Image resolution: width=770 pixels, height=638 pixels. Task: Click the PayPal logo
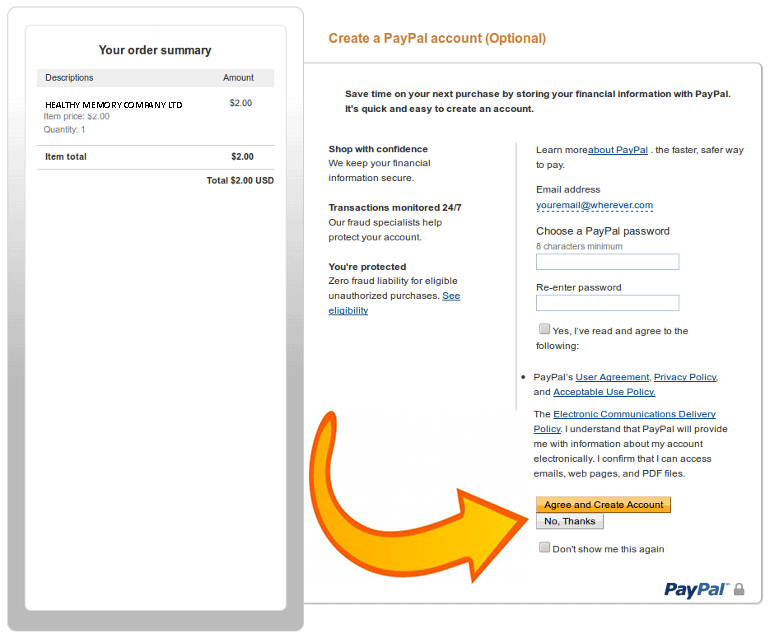(697, 589)
